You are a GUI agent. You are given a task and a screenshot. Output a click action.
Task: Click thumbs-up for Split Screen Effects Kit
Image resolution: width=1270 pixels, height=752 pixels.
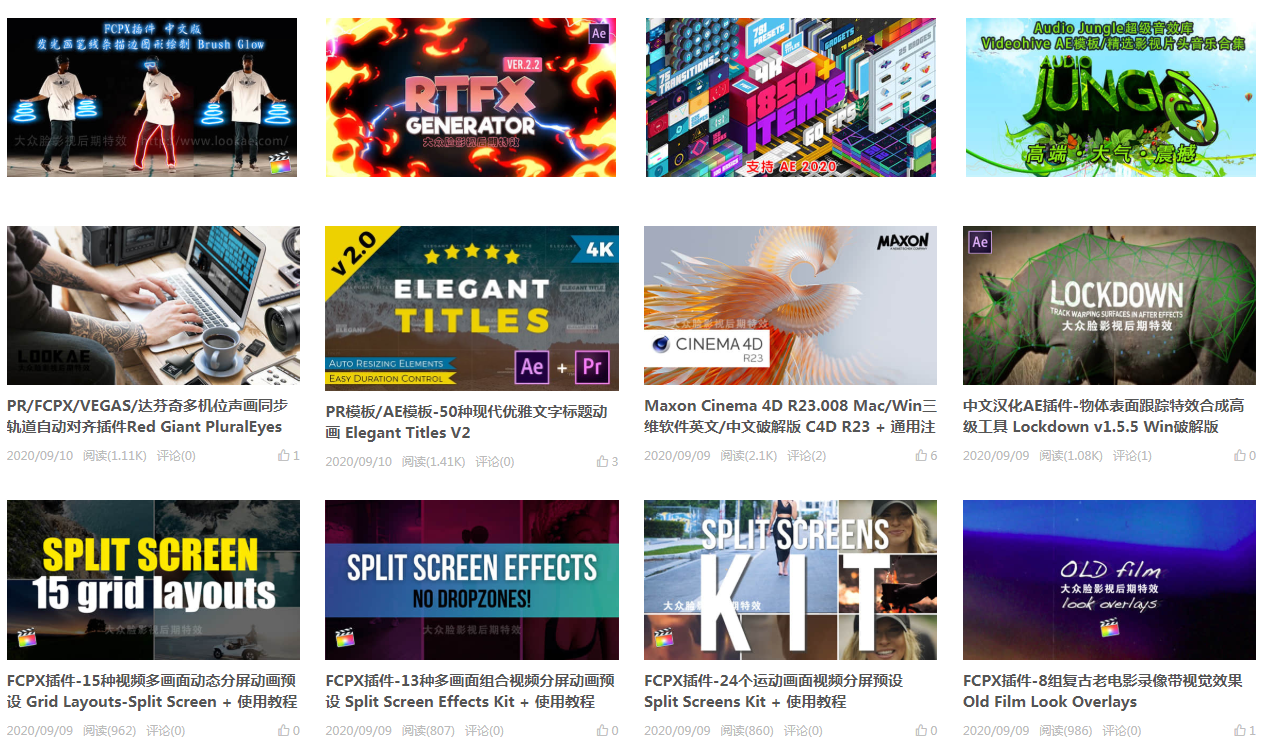603,731
